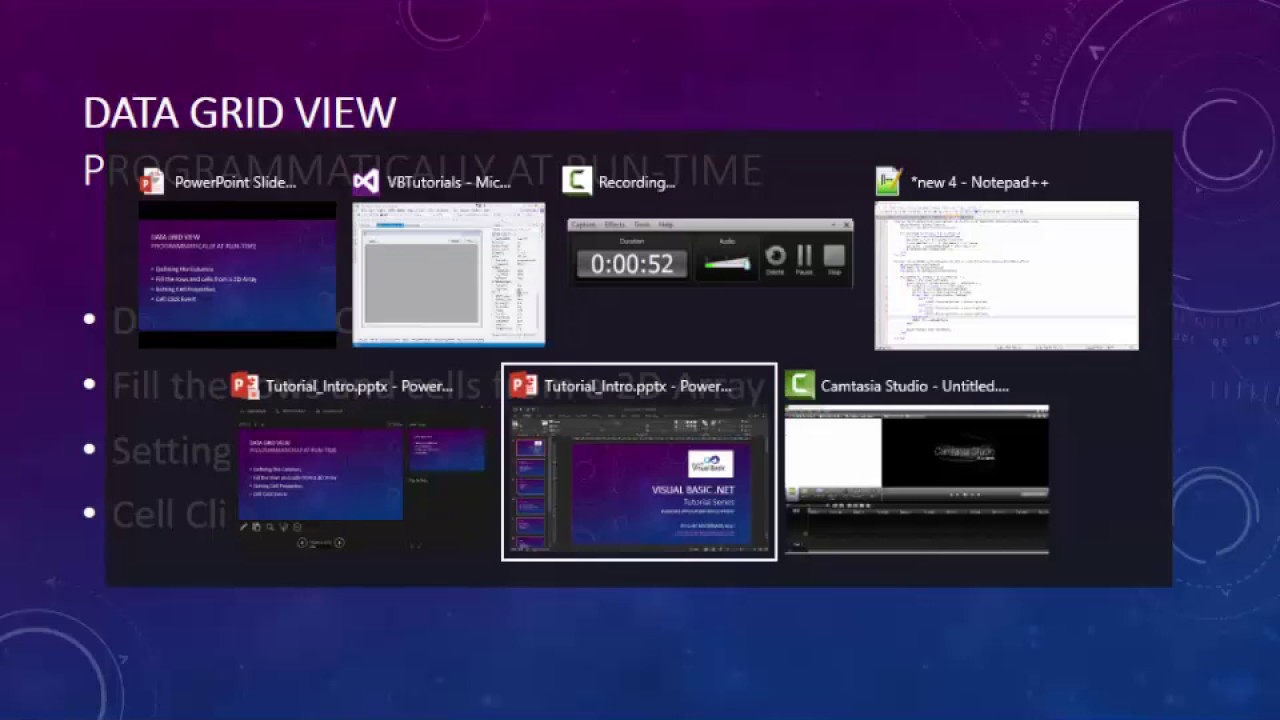Screen dimensions: 1280x720
Task: Open the Effects menu in the recorder
Action: point(614,225)
